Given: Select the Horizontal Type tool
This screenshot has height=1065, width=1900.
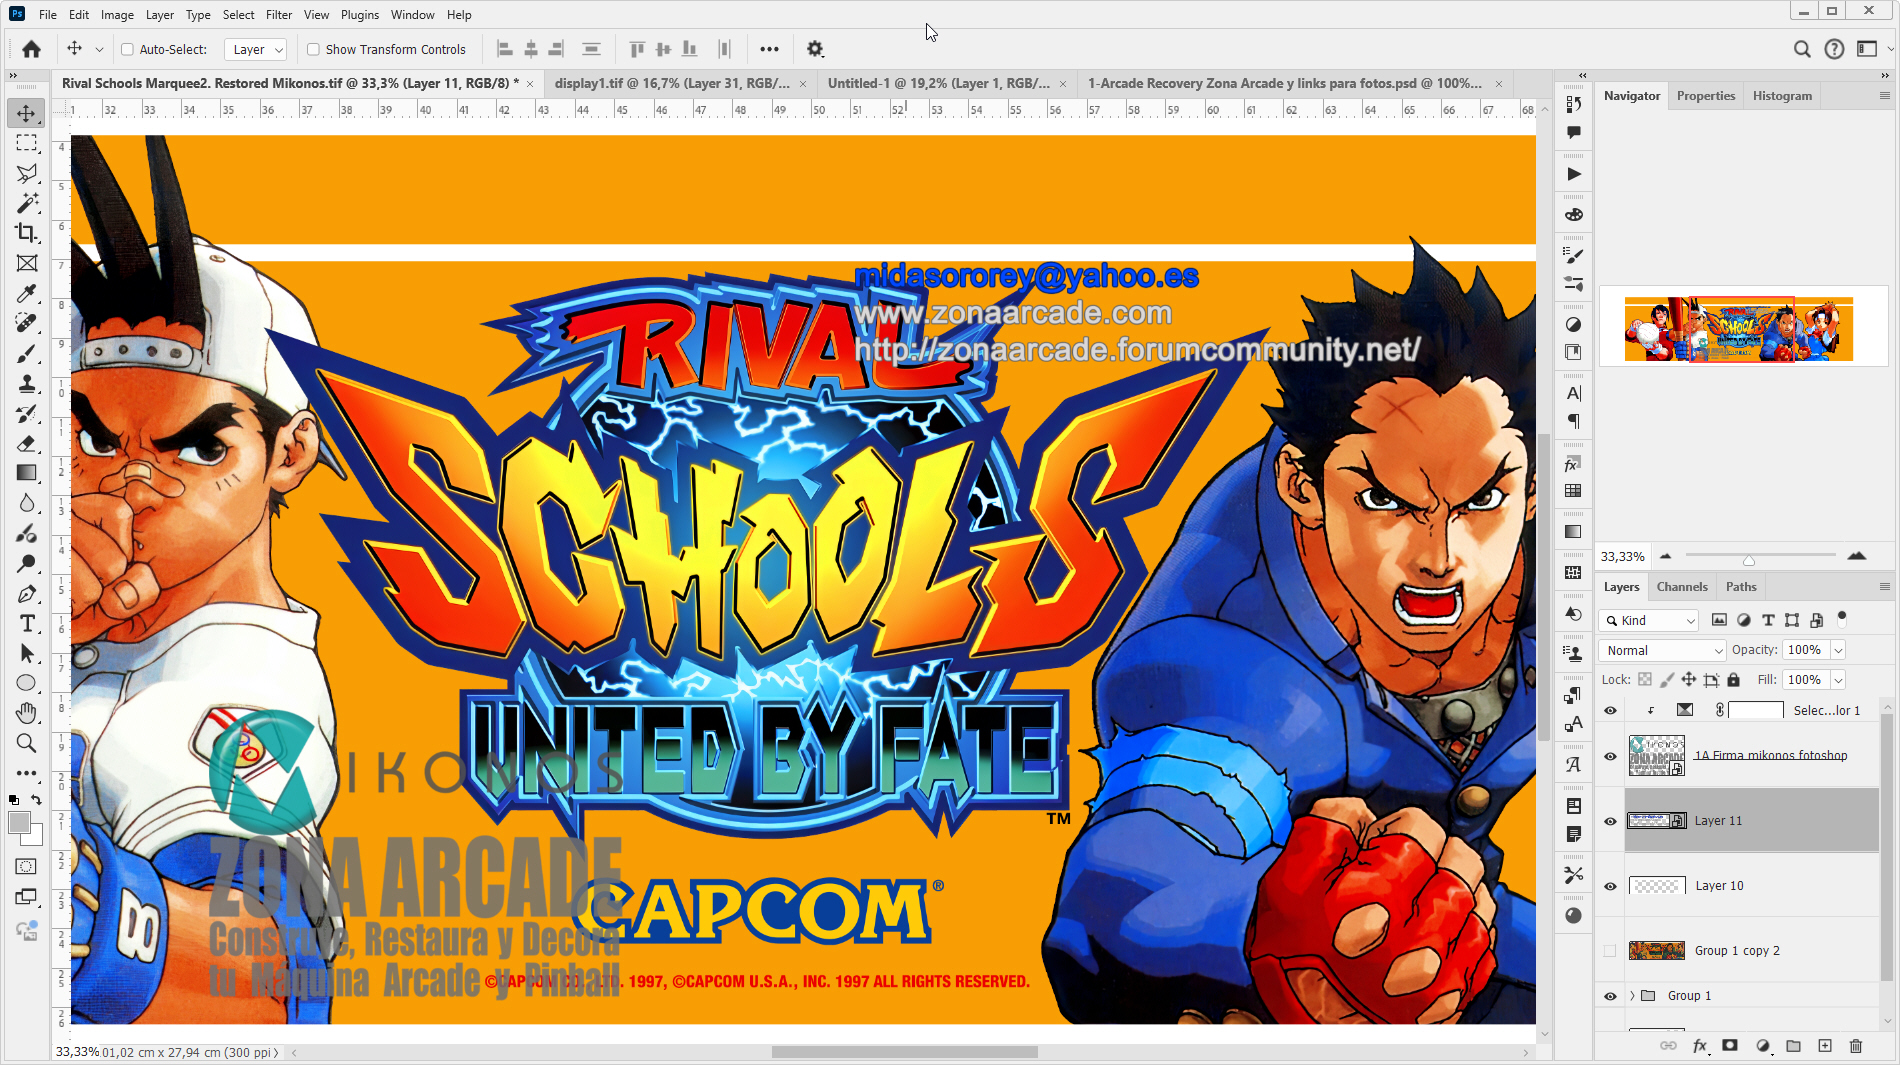Looking at the screenshot, I should 27,623.
